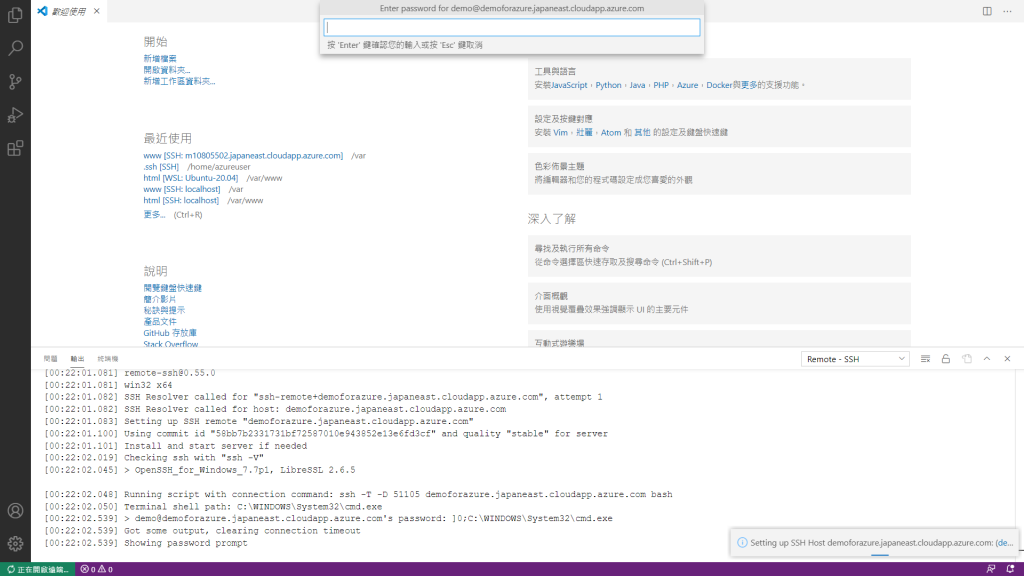Image resolution: width=1024 pixels, height=576 pixels.
Task: Open the editor More Actions ellipsis
Action: click(1007, 11)
